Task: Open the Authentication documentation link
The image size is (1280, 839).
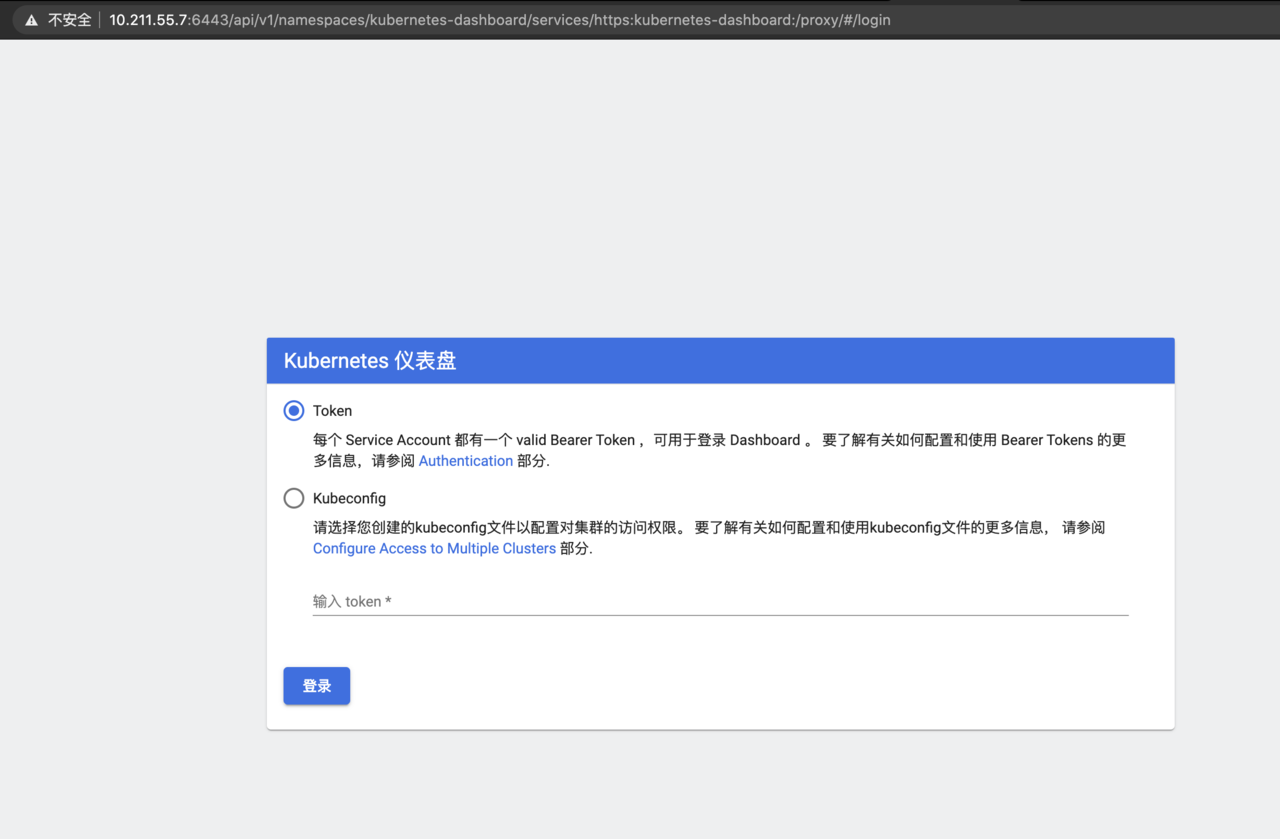Action: click(466, 461)
